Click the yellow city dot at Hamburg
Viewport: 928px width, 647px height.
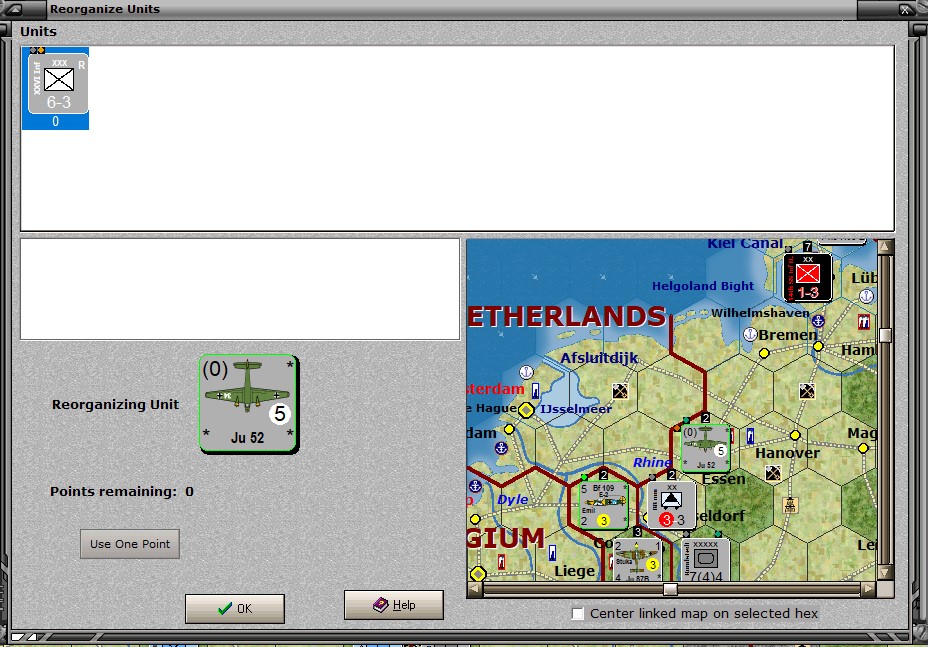(818, 346)
